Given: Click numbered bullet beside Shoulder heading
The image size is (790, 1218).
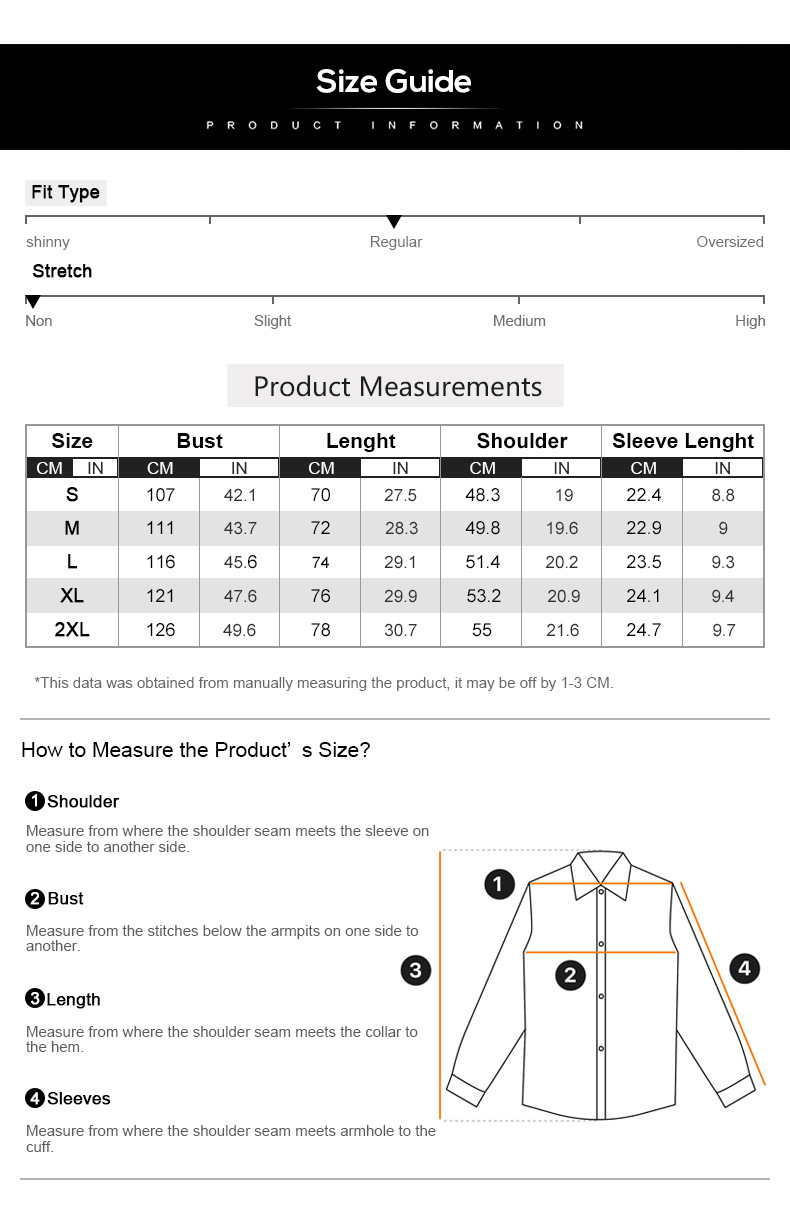Looking at the screenshot, I should pyautogui.click(x=35, y=801).
